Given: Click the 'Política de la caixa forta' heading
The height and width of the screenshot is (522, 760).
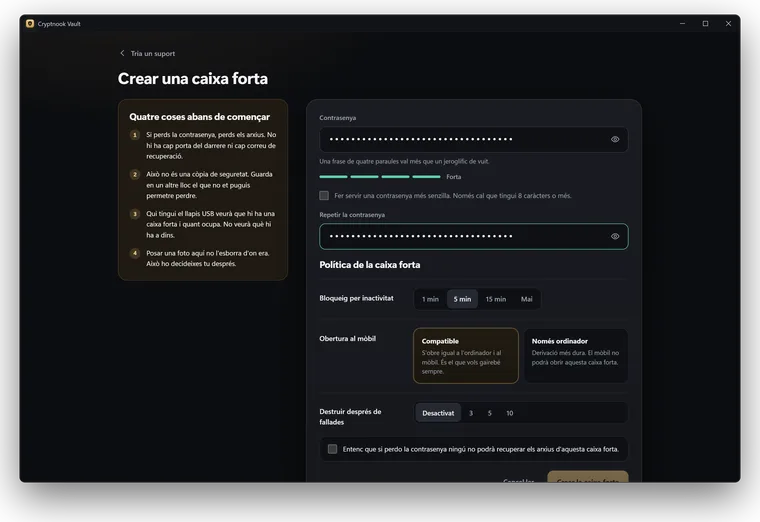Looking at the screenshot, I should coord(370,265).
